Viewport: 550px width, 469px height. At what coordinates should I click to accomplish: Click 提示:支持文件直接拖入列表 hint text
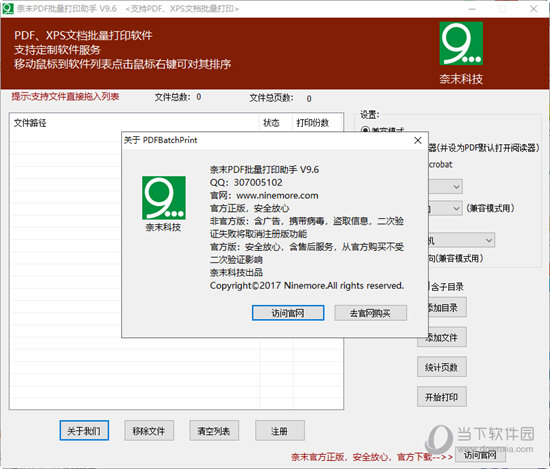[65, 96]
